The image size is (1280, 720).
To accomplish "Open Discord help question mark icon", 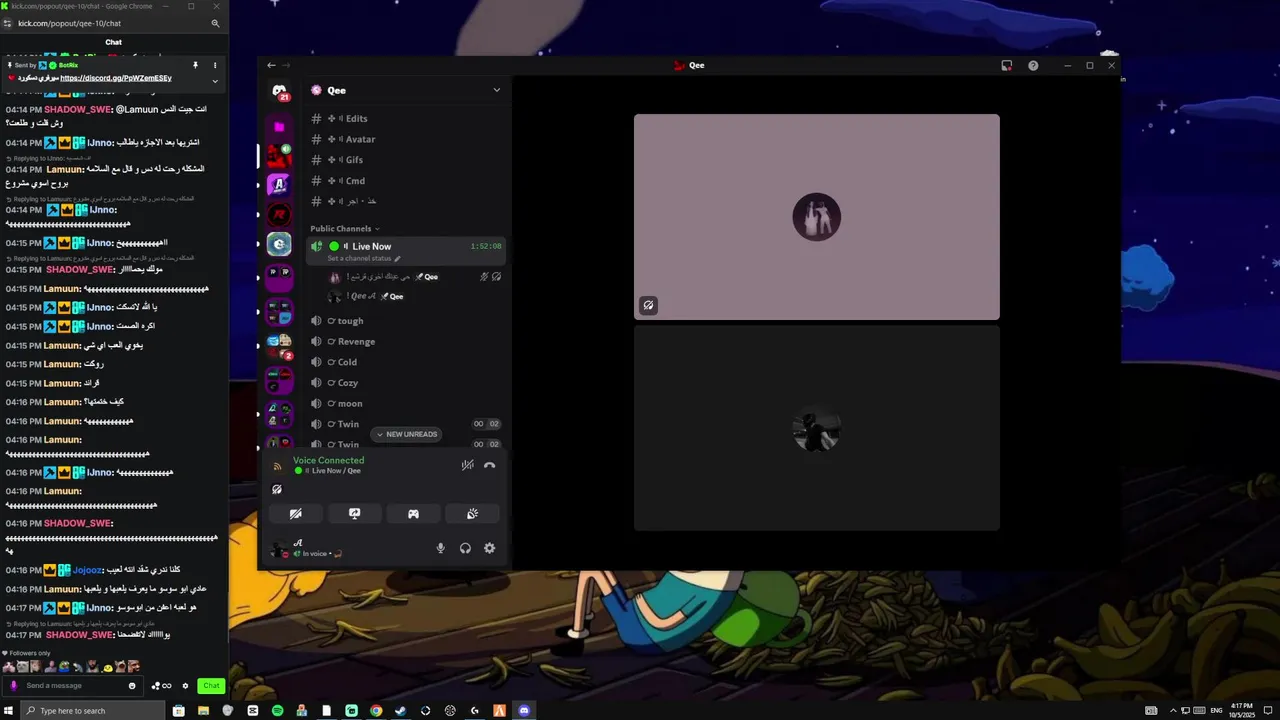I will [x=1033, y=65].
